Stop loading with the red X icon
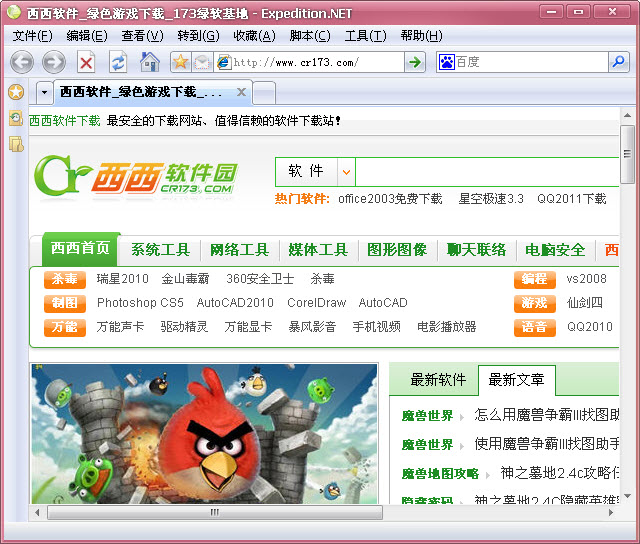640x544 pixels. point(86,62)
